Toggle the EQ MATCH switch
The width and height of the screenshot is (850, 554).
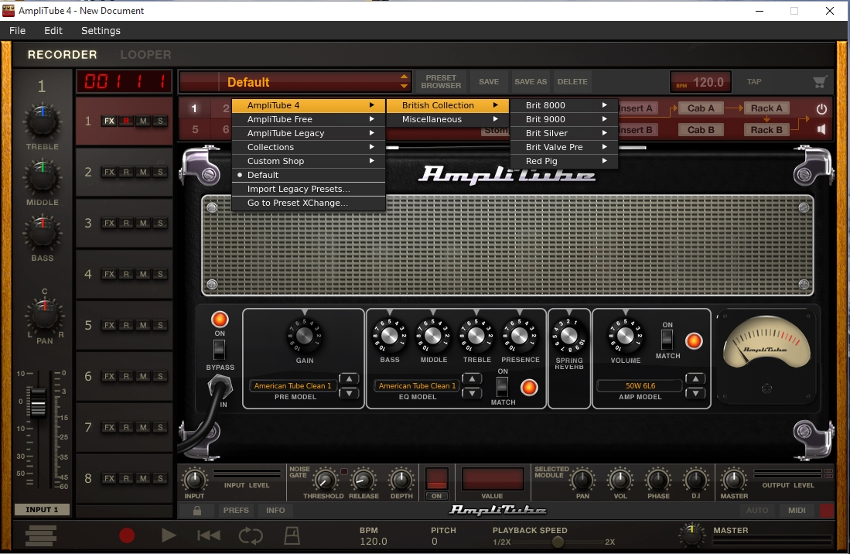[x=502, y=386]
